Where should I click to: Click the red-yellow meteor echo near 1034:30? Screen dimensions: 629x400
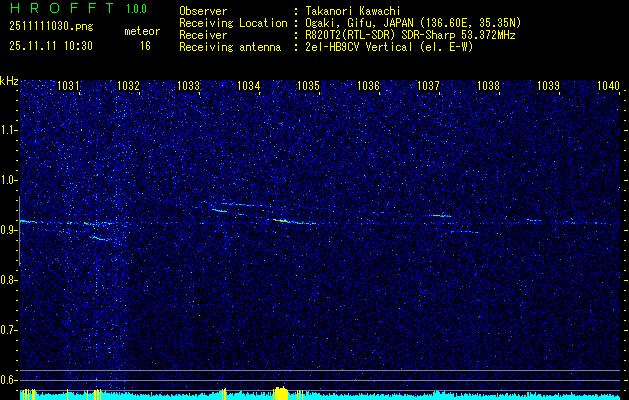pos(281,220)
